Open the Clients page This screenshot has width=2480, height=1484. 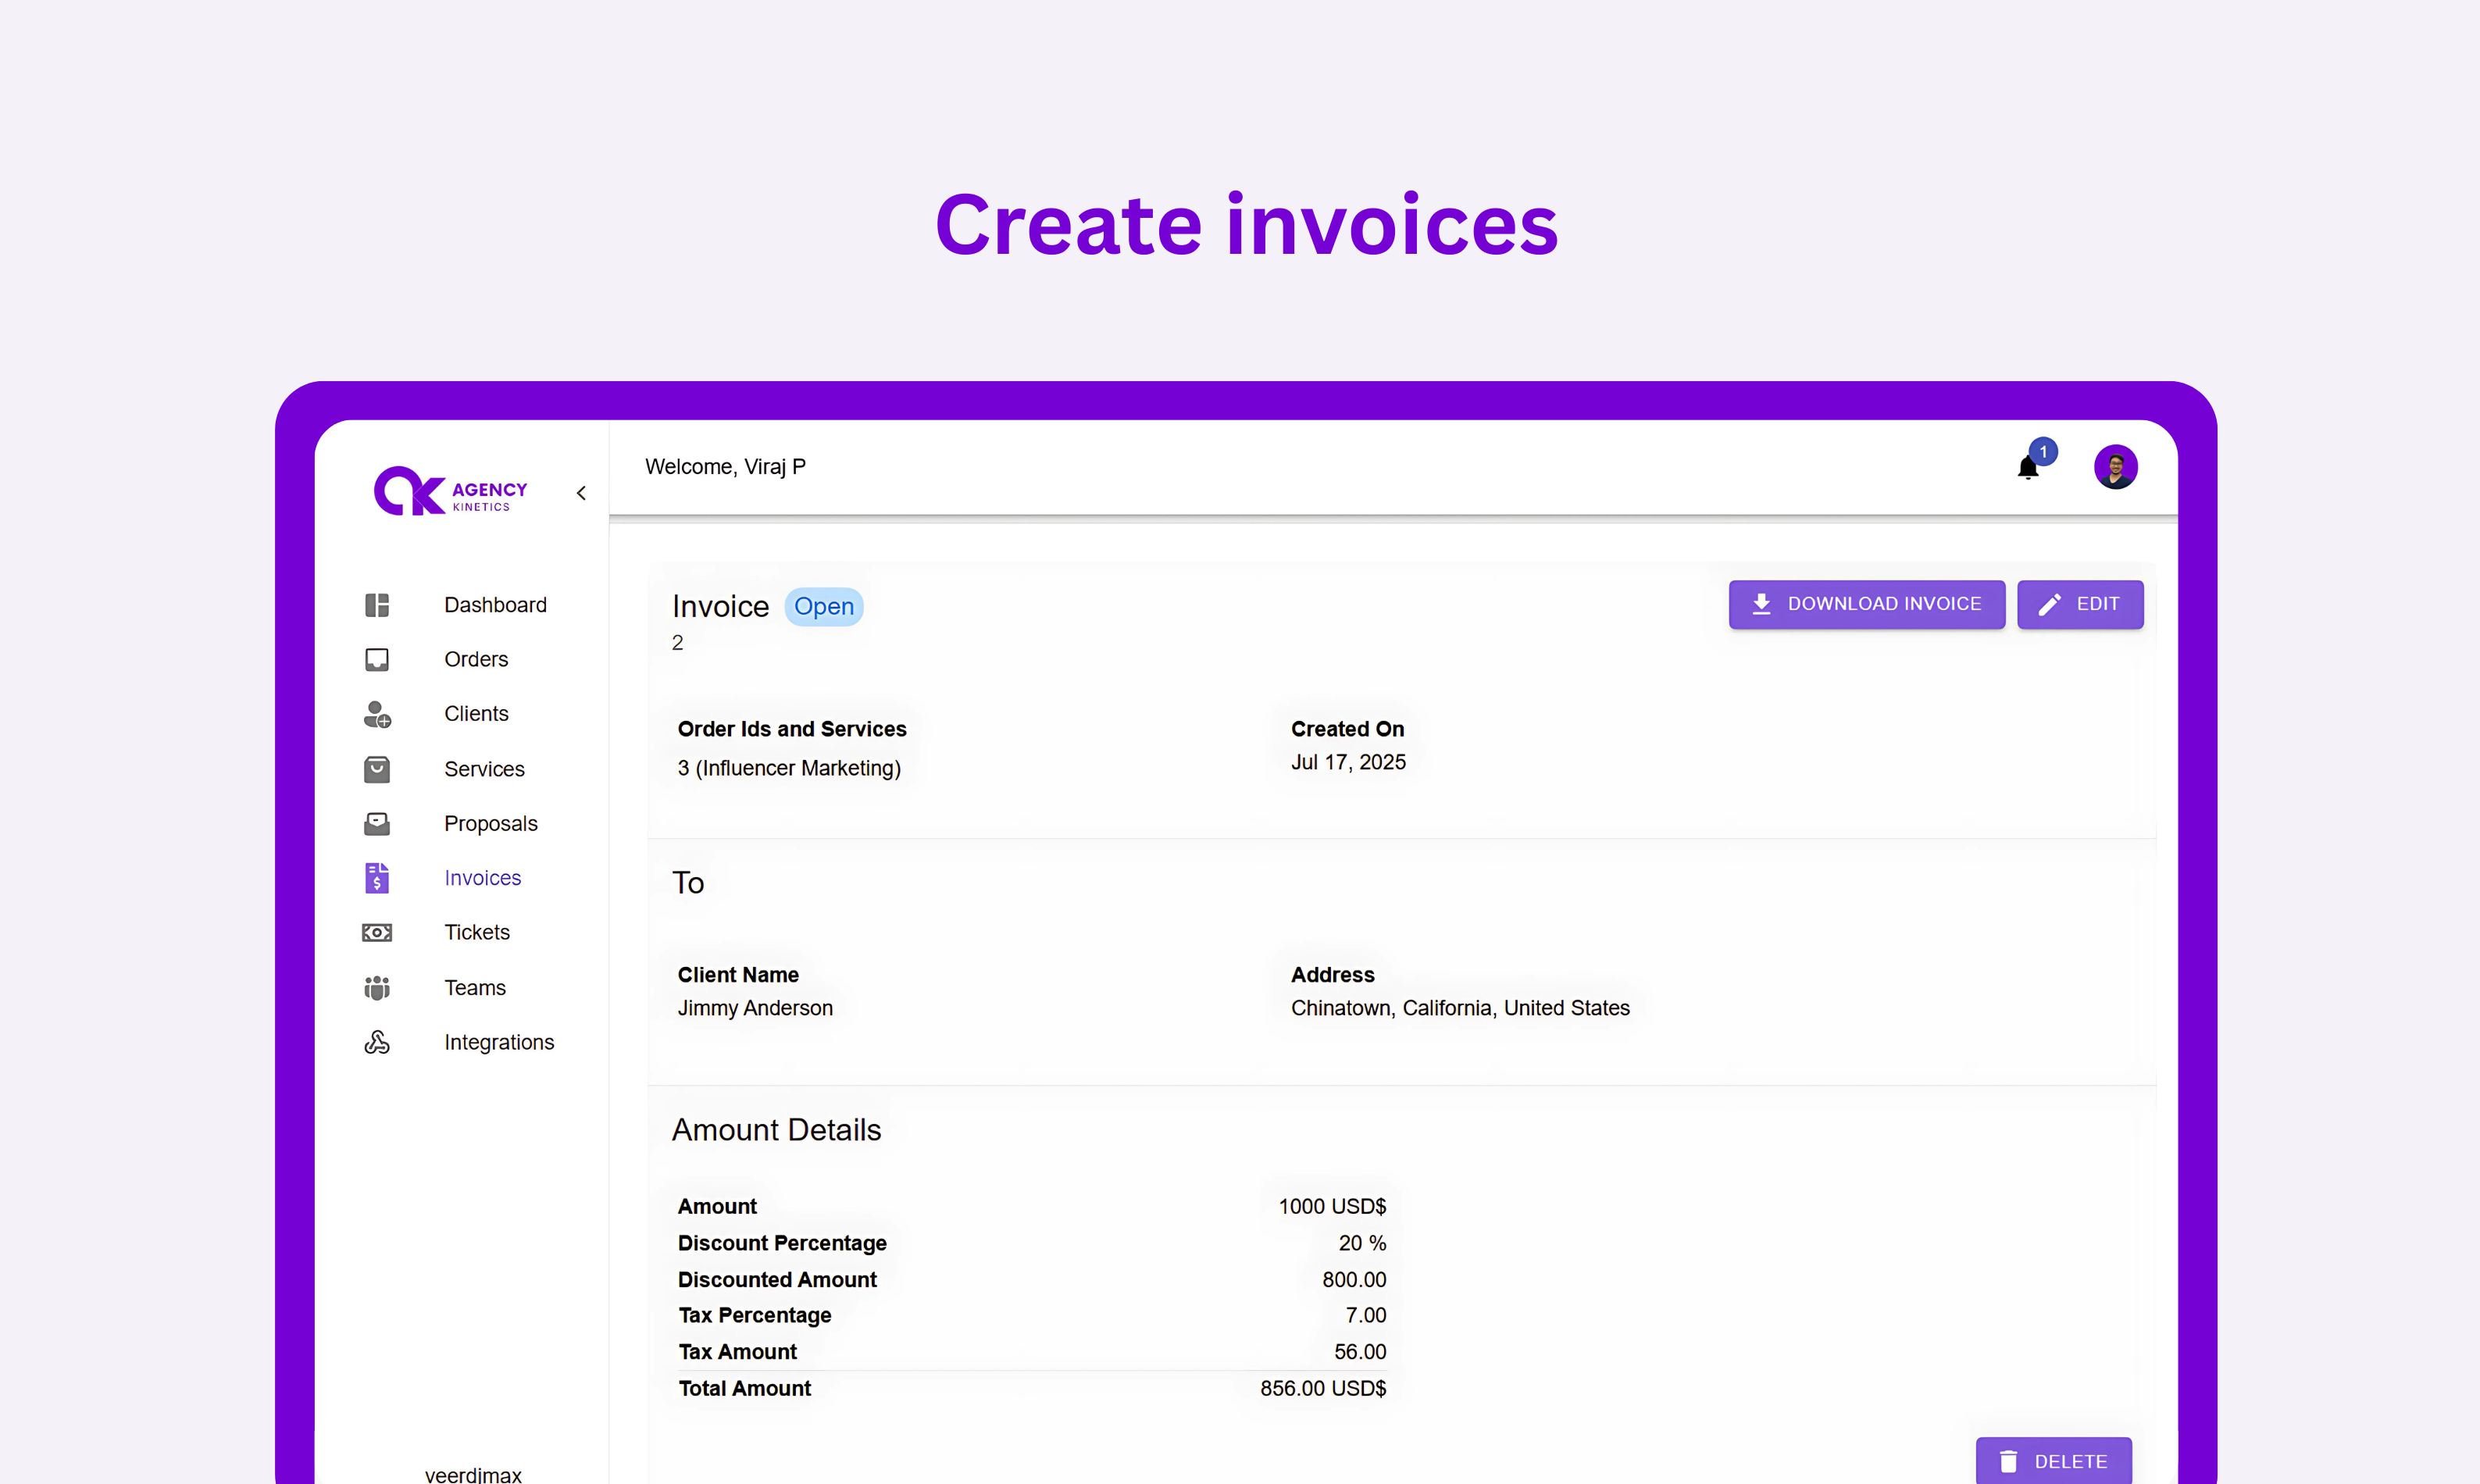[x=476, y=714]
